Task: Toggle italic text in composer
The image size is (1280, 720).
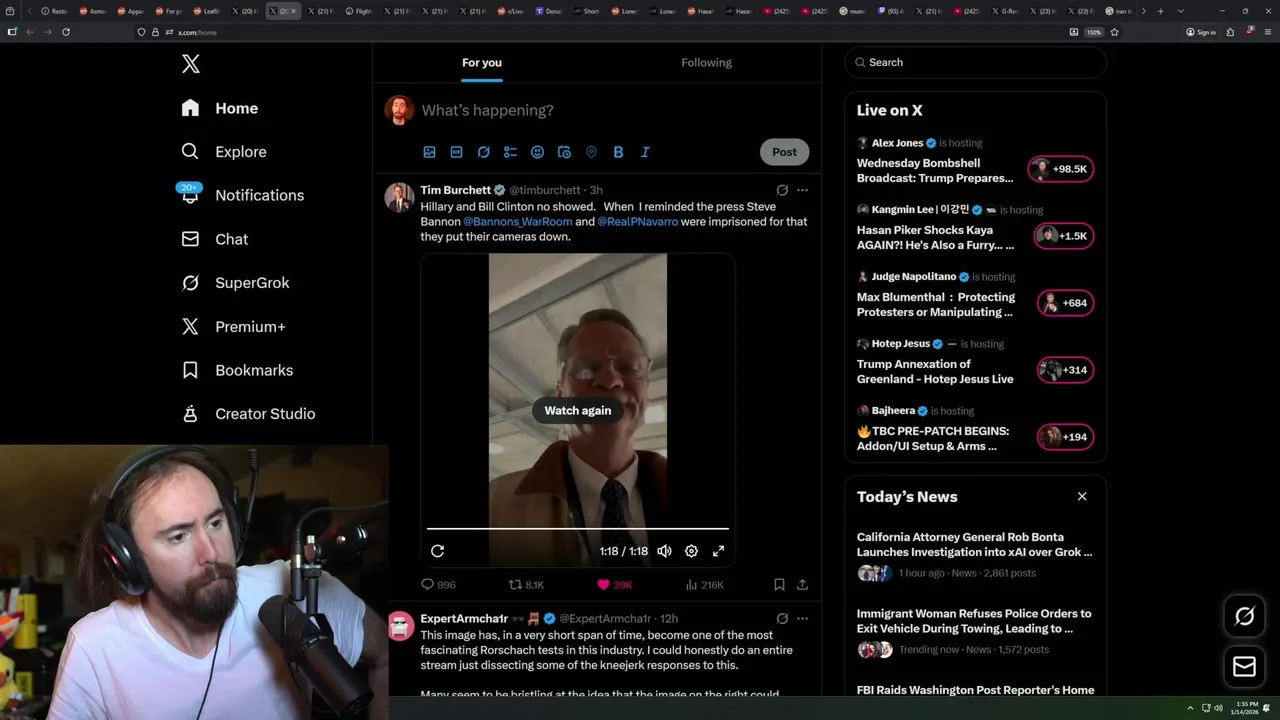Action: pyautogui.click(x=645, y=152)
